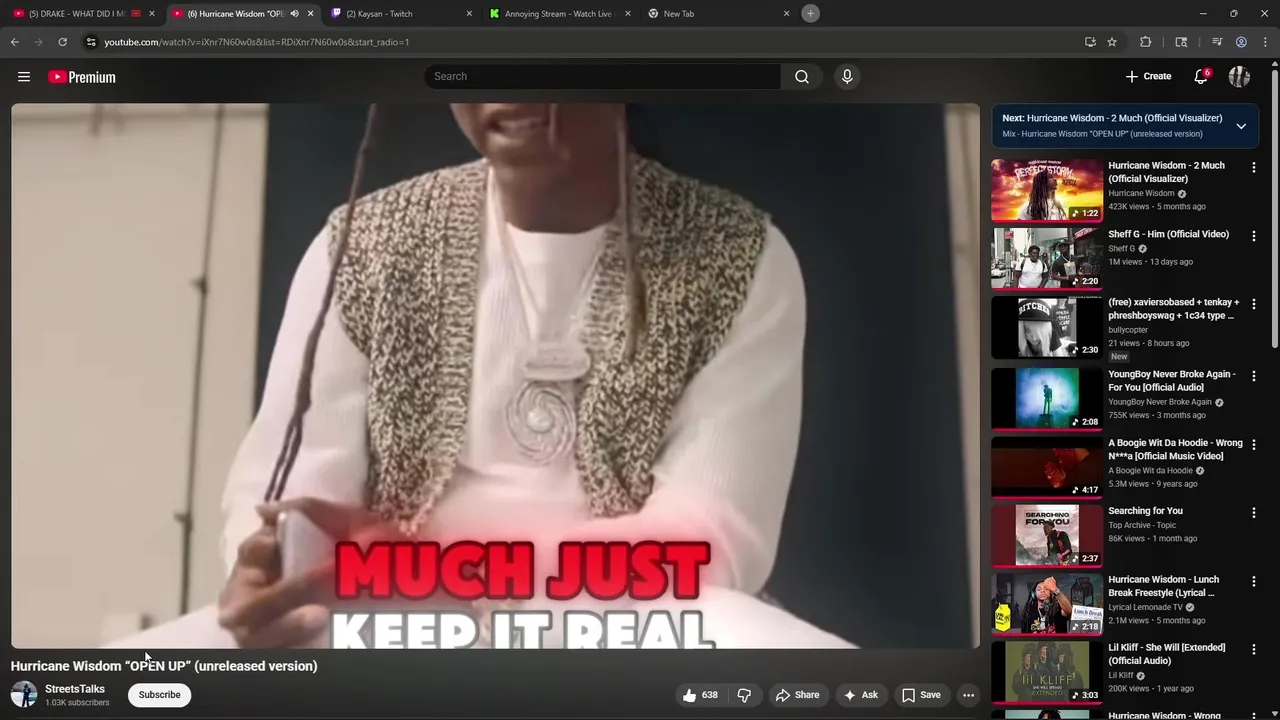Click the search magnifier button
Image resolution: width=1280 pixels, height=720 pixels.
[802, 77]
